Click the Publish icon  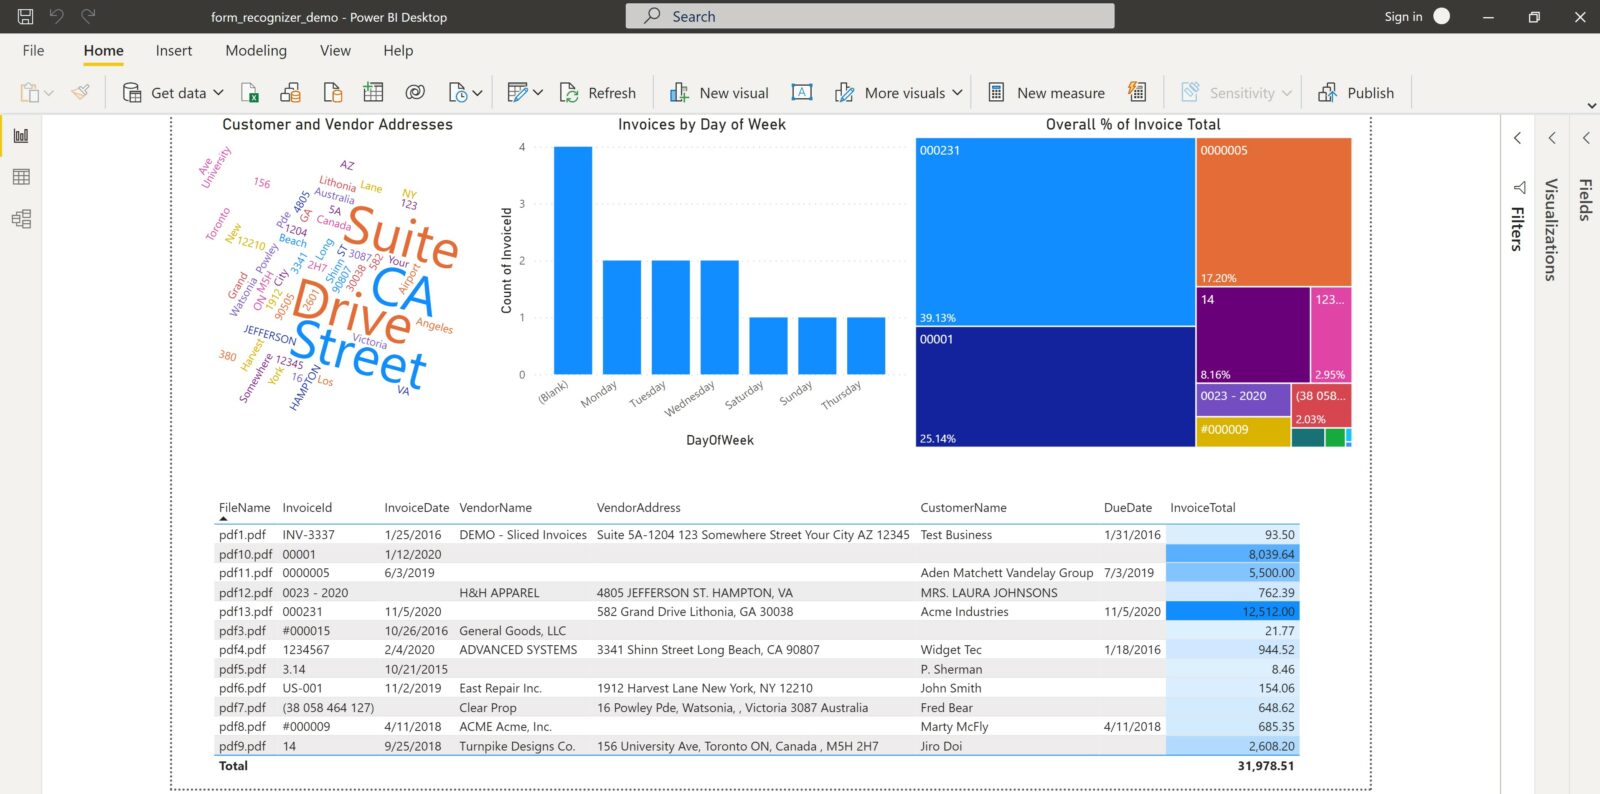click(x=1327, y=93)
